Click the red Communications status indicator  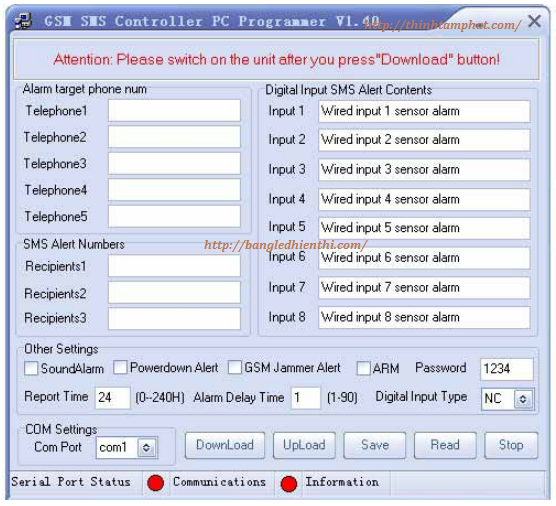[x=289, y=484]
